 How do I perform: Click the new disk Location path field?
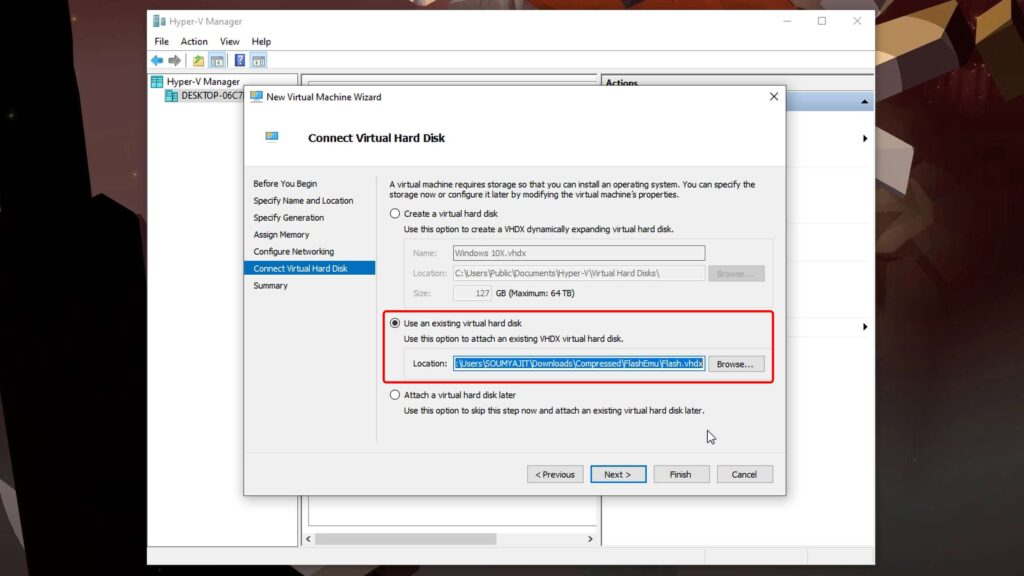pyautogui.click(x=579, y=273)
